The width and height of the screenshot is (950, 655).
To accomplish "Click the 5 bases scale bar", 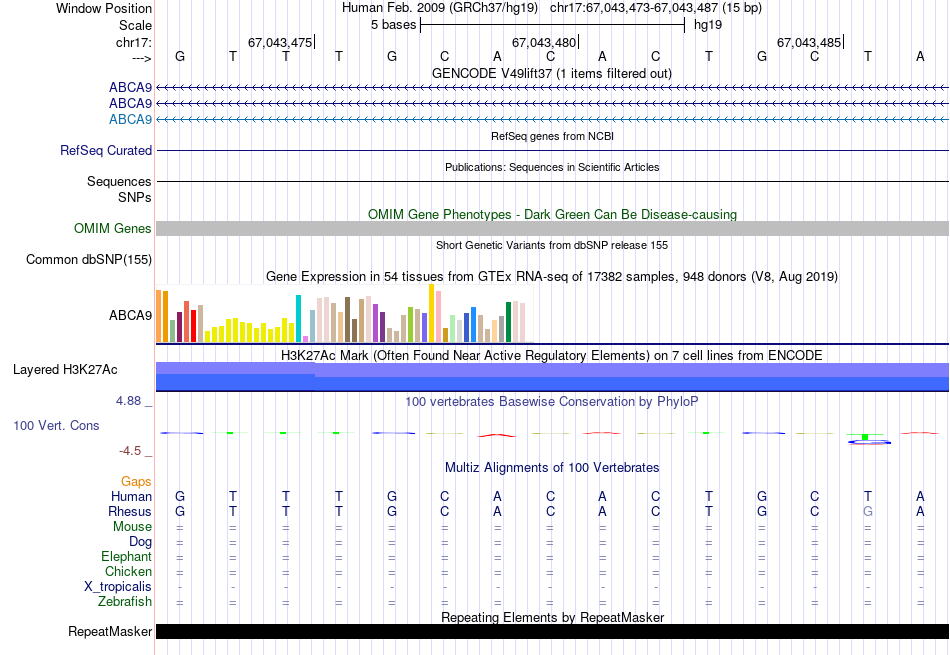I will [552, 25].
